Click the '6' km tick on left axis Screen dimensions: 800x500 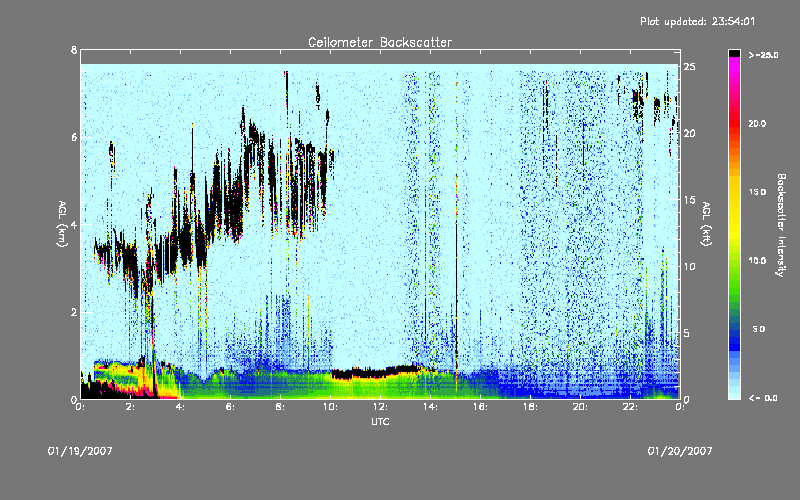[74, 137]
